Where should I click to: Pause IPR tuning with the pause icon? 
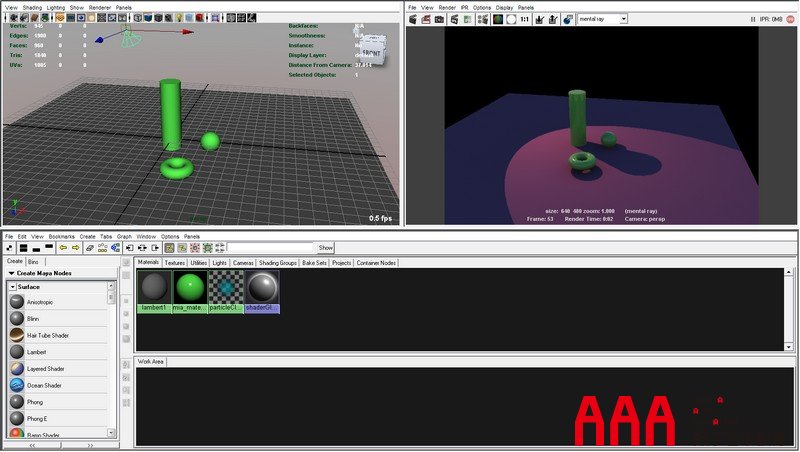click(753, 19)
